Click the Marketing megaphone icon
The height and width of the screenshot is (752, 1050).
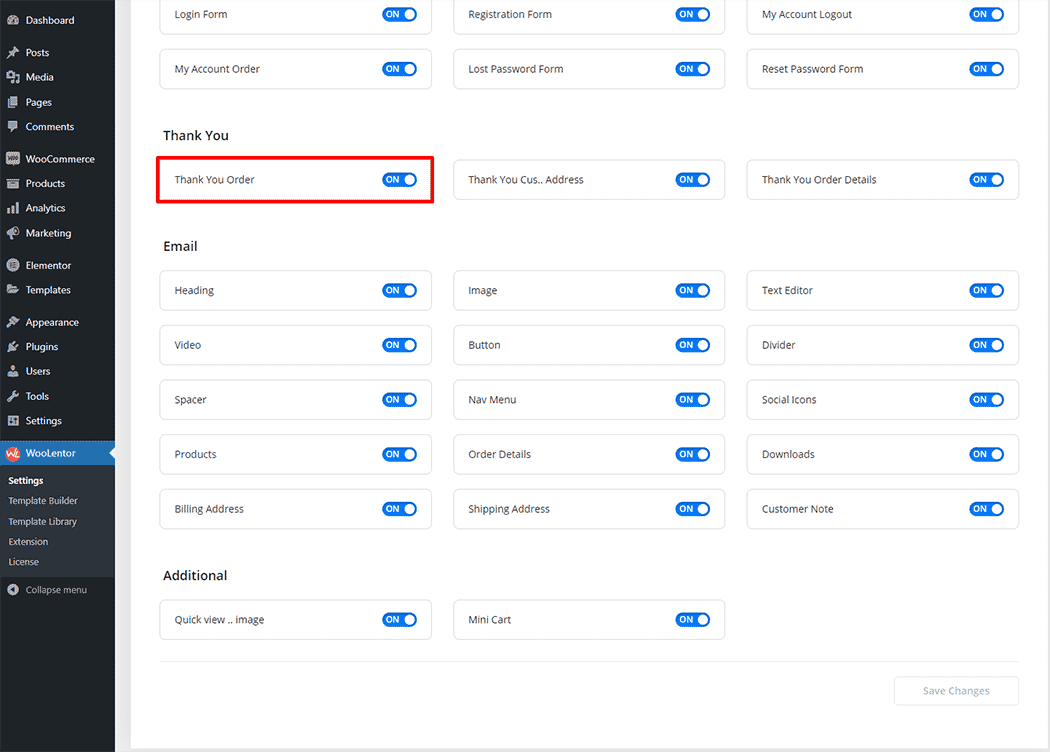13,233
